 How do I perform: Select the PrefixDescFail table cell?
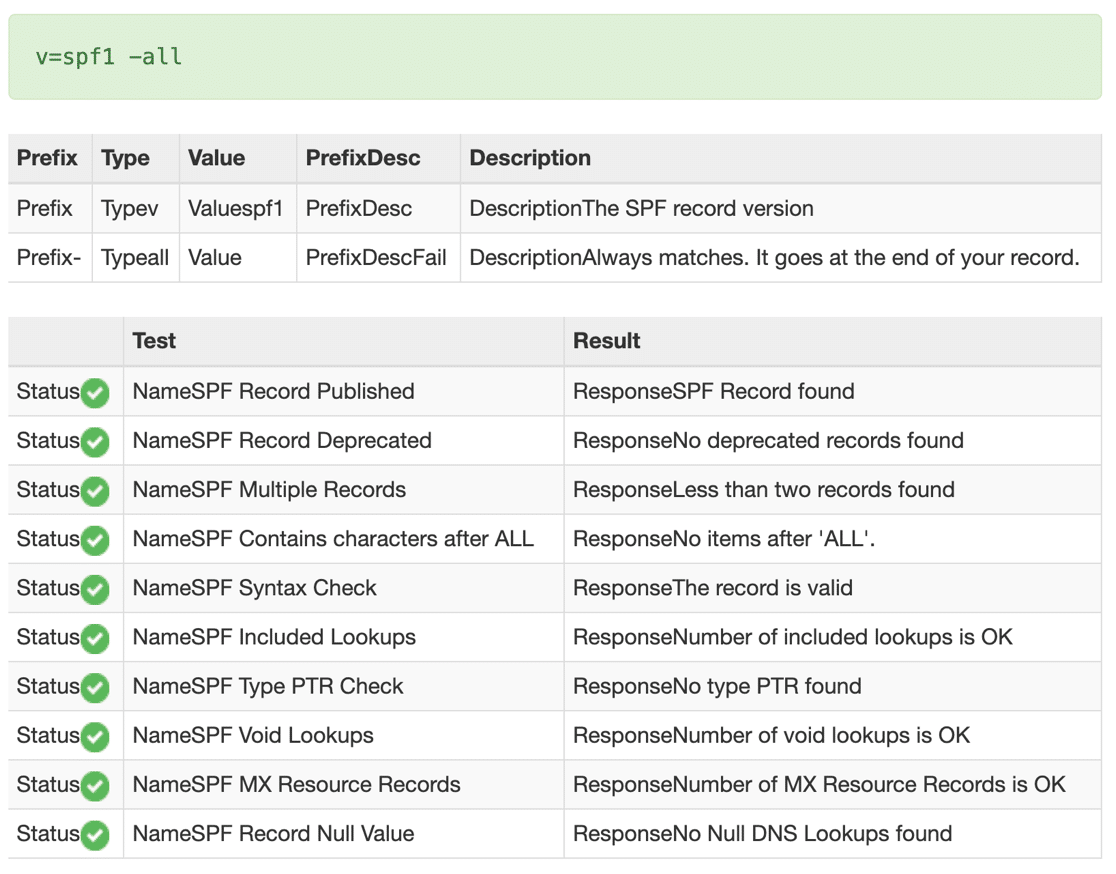[376, 257]
